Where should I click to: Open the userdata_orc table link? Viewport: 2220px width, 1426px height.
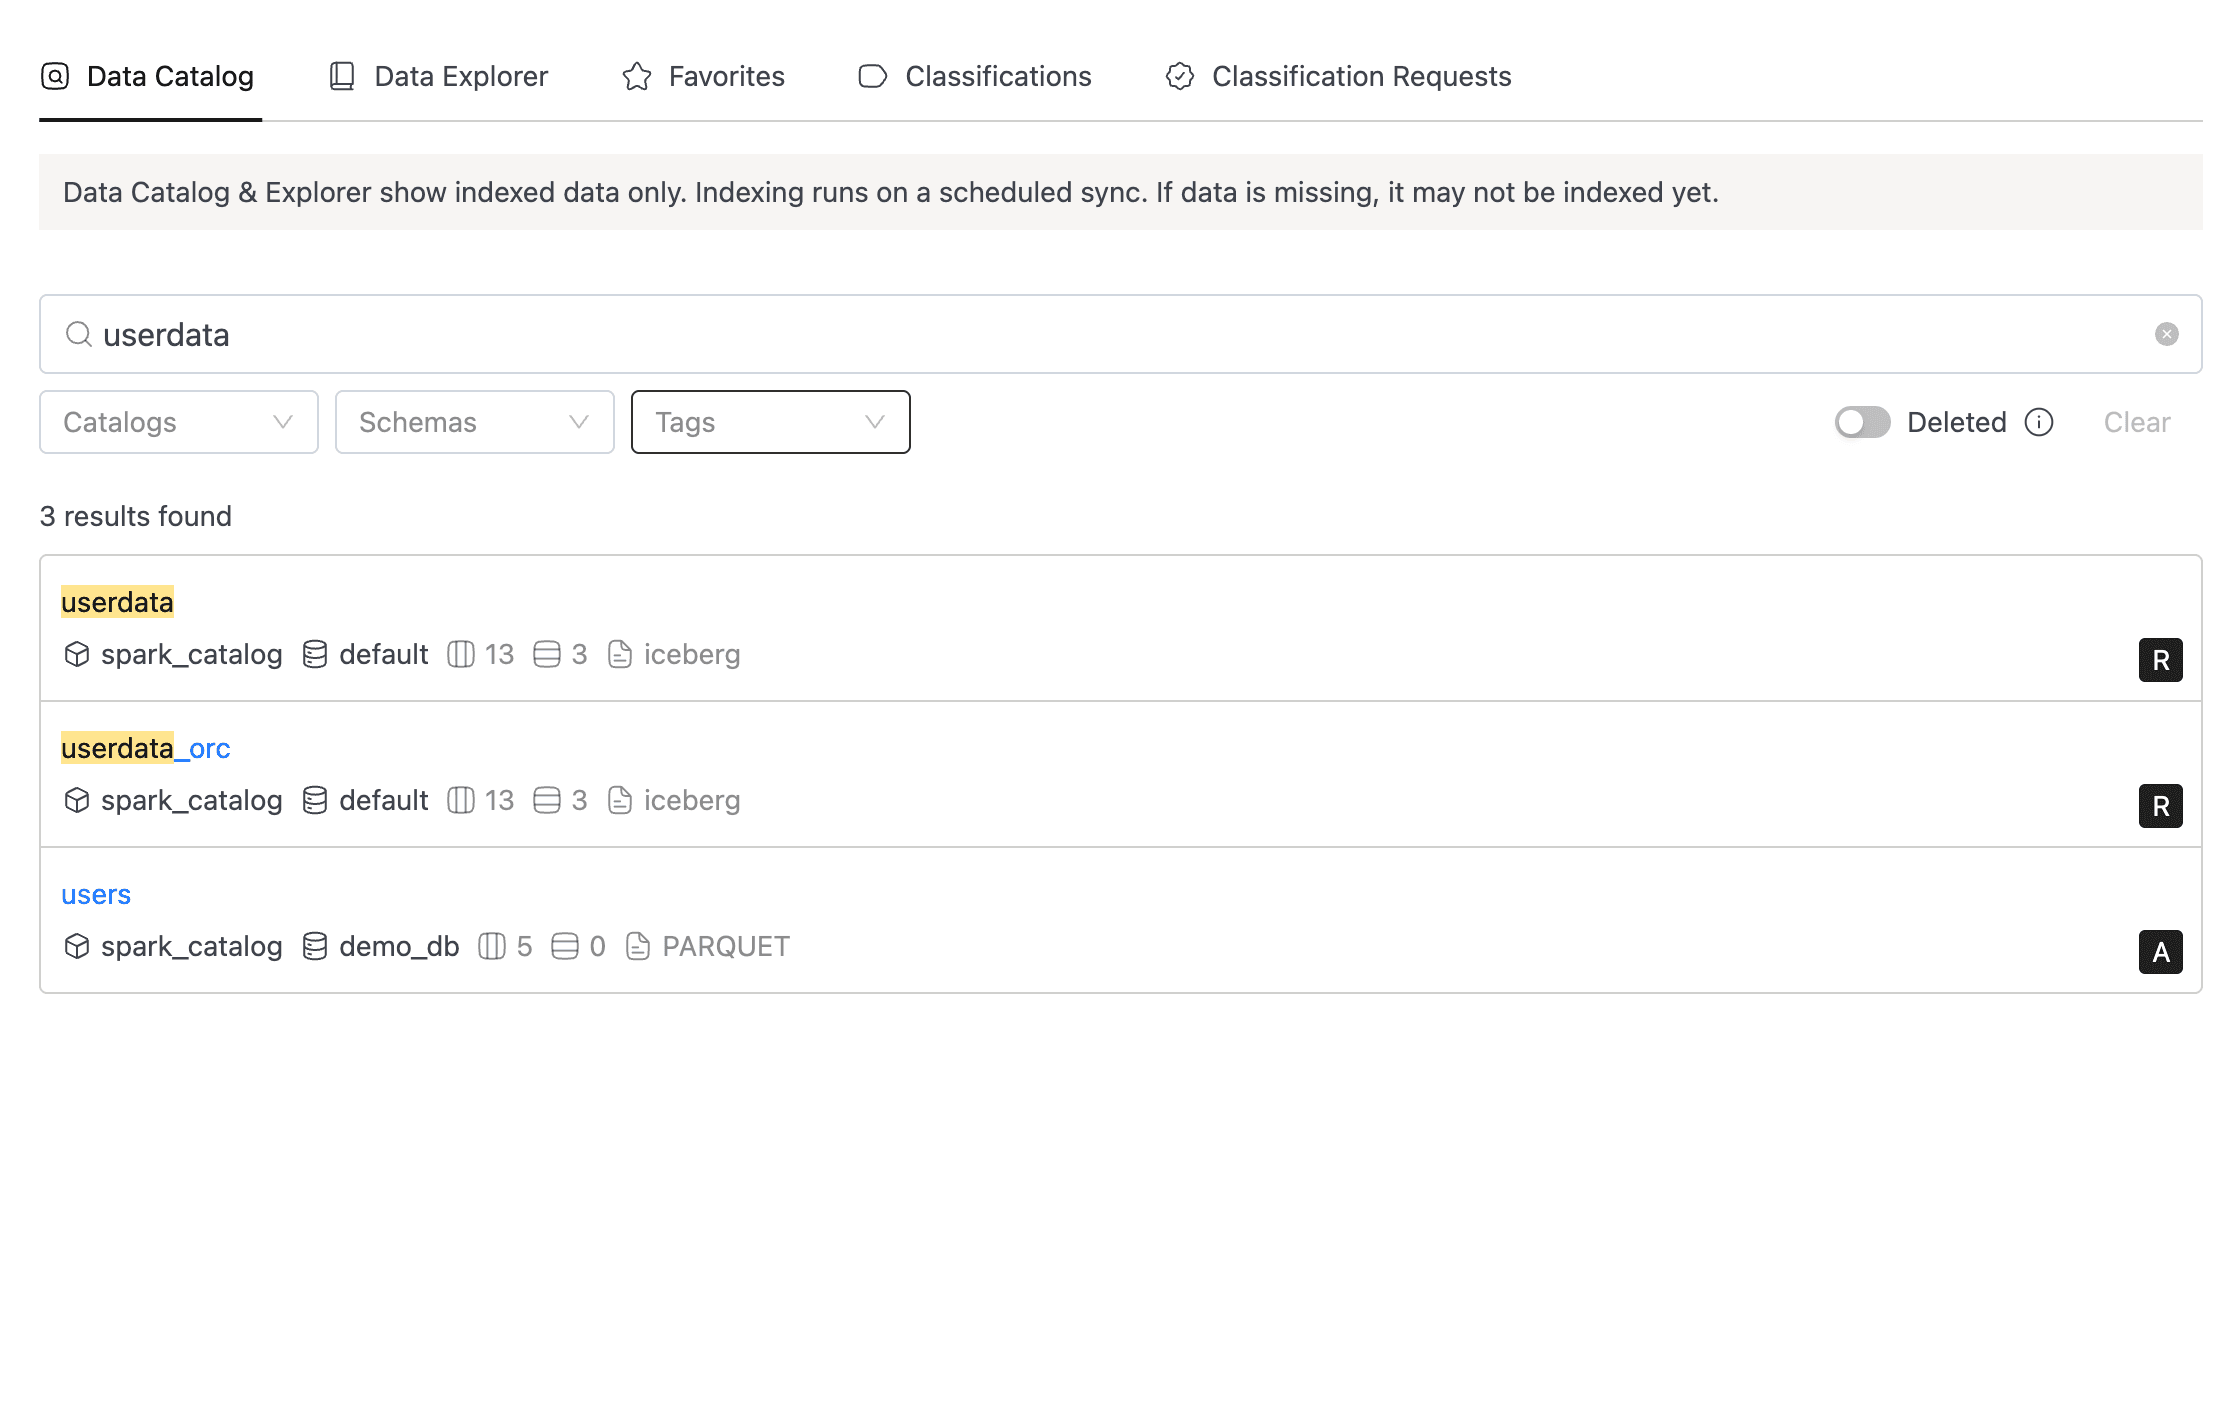tap(145, 748)
